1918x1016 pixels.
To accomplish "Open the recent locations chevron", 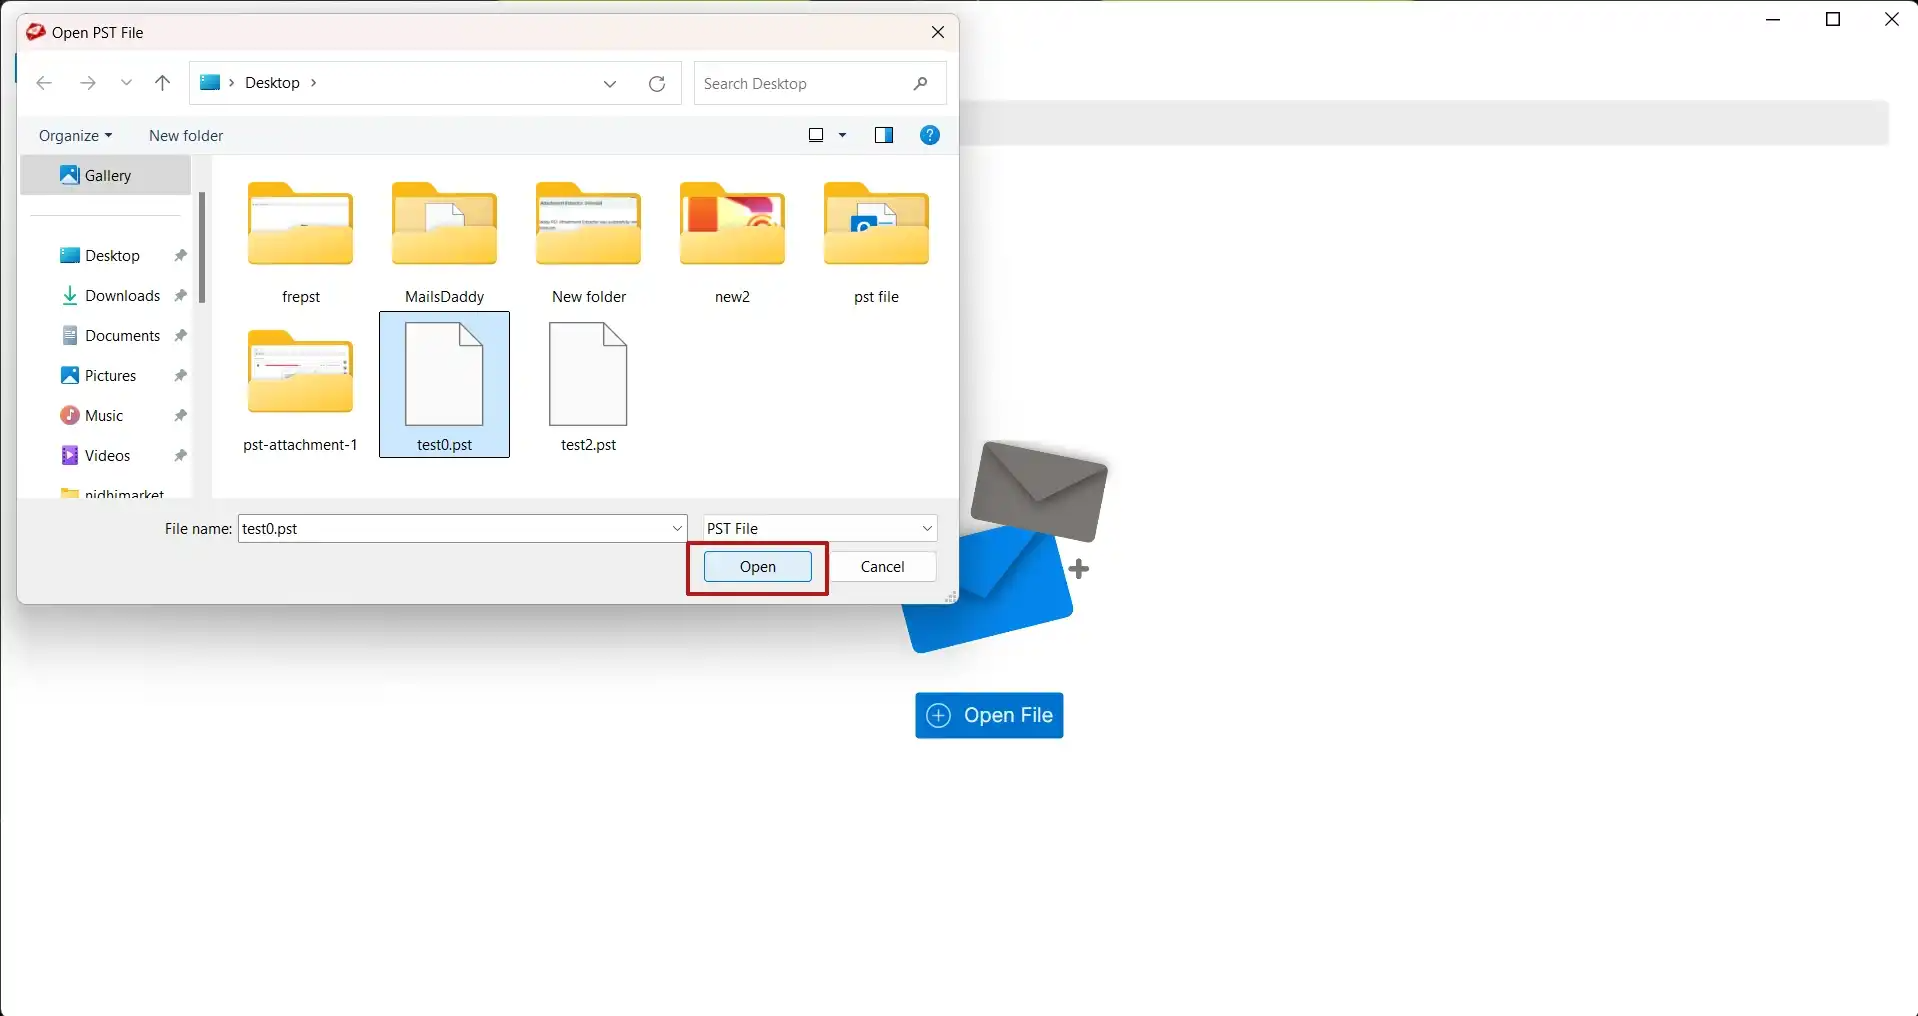I will [126, 83].
